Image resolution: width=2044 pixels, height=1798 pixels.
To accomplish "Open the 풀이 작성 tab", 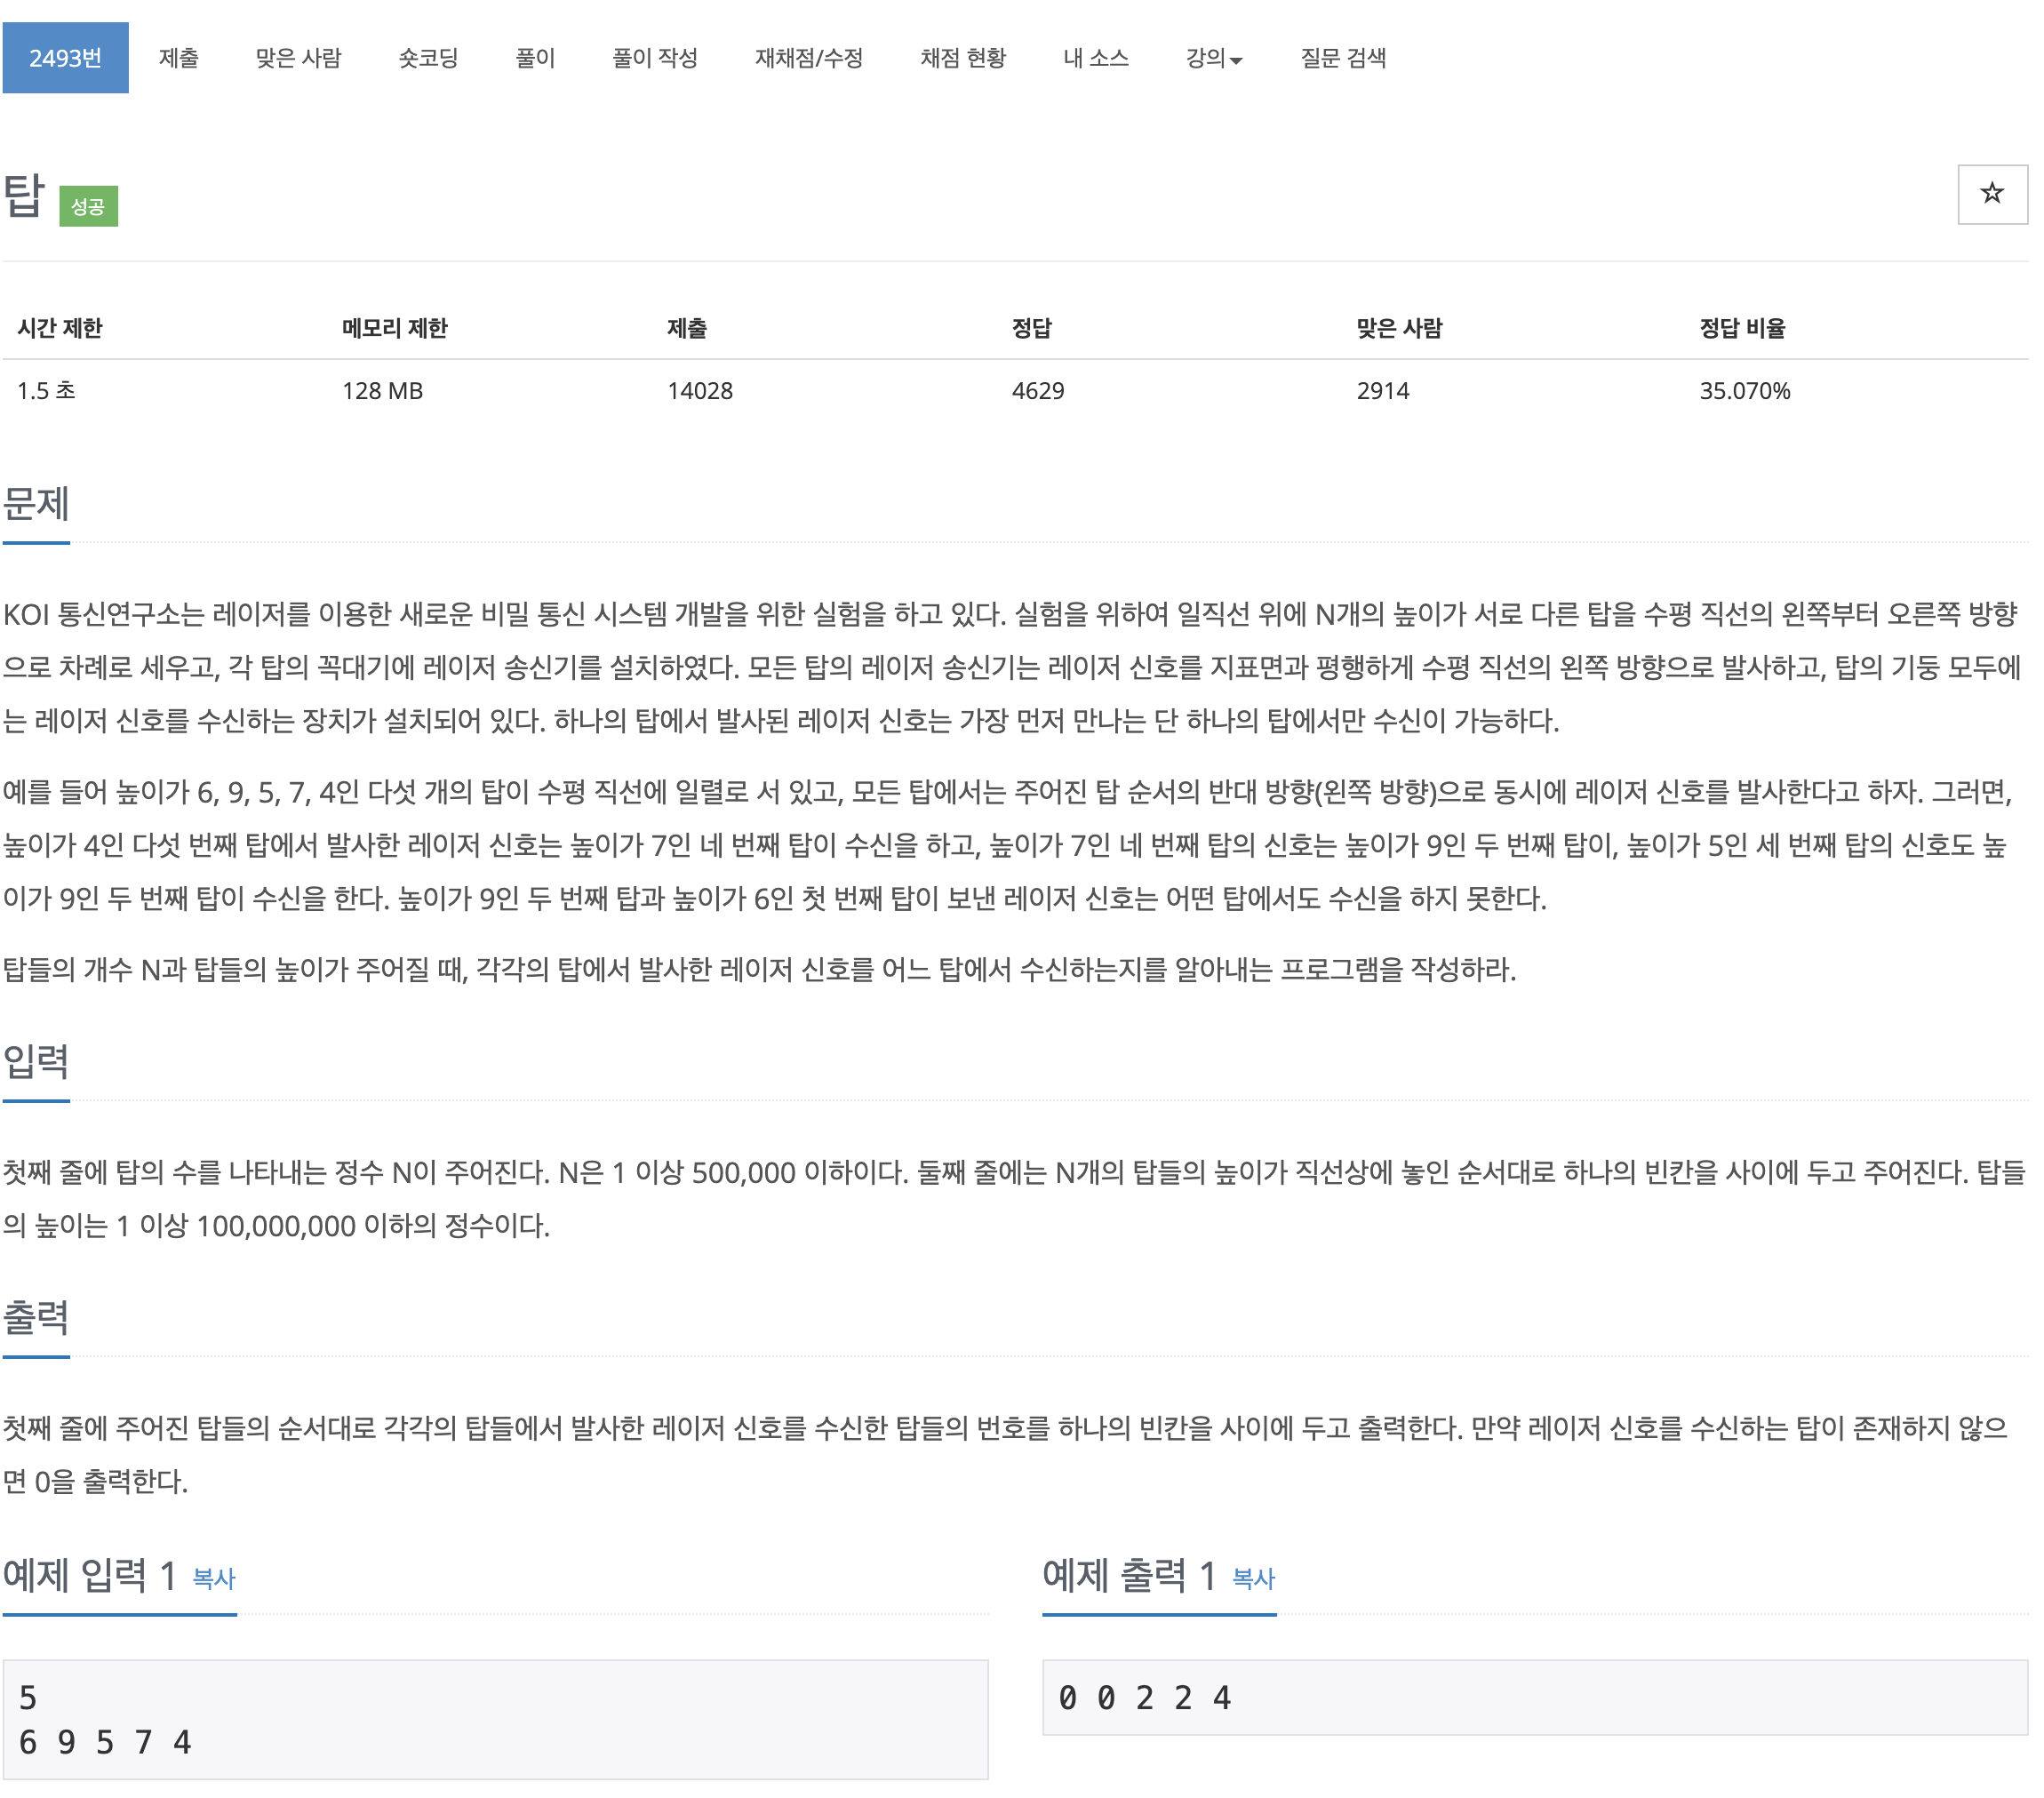I will [x=654, y=58].
